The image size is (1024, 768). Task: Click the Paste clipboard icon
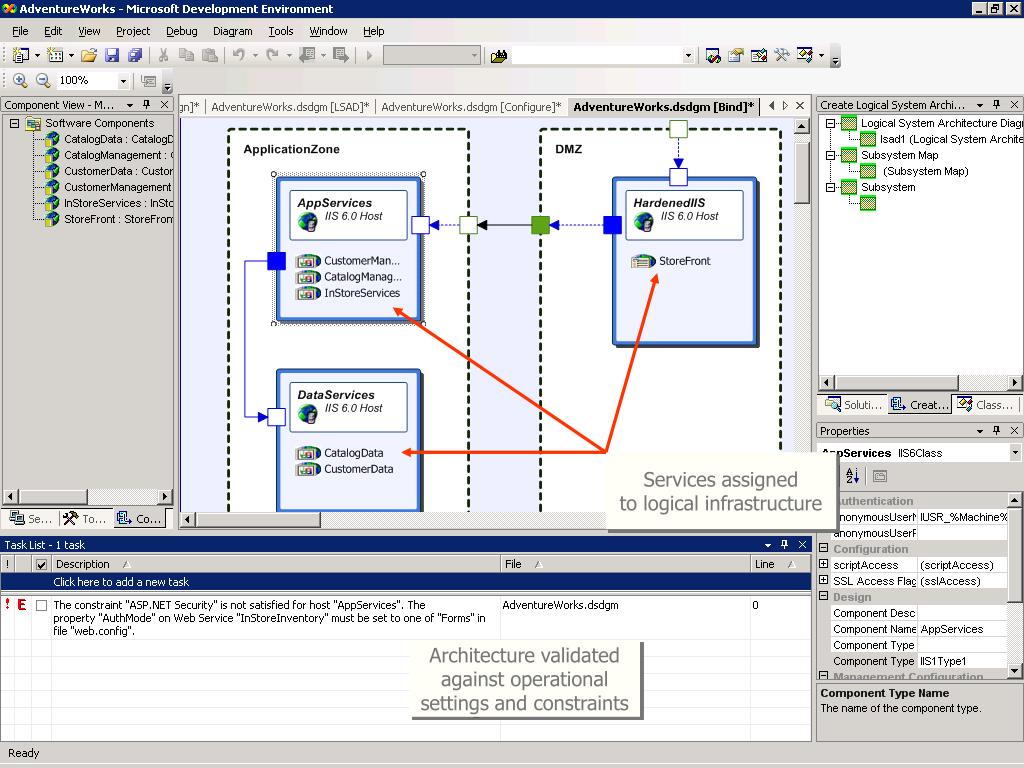[x=209, y=56]
